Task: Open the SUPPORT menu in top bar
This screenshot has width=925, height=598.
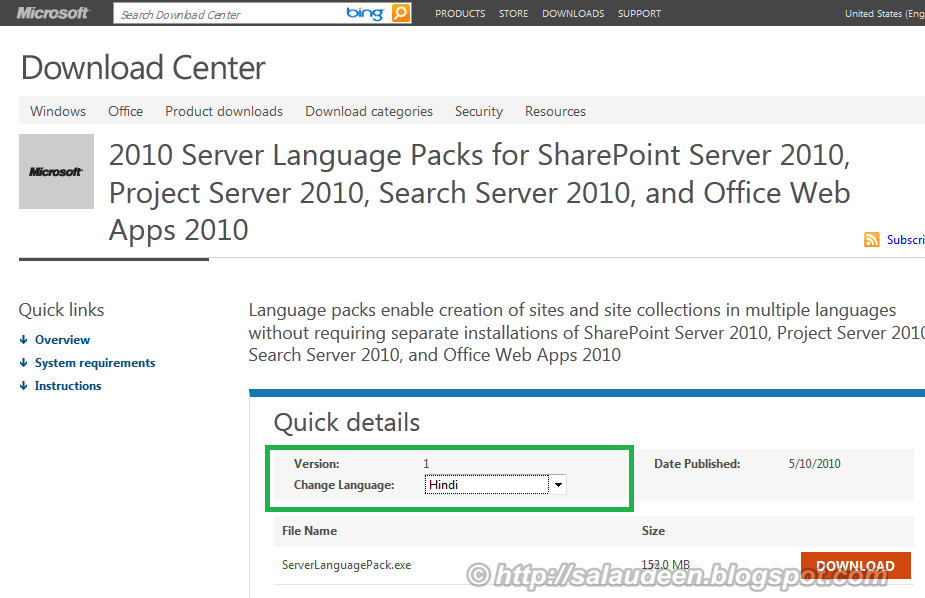Action: coord(639,13)
